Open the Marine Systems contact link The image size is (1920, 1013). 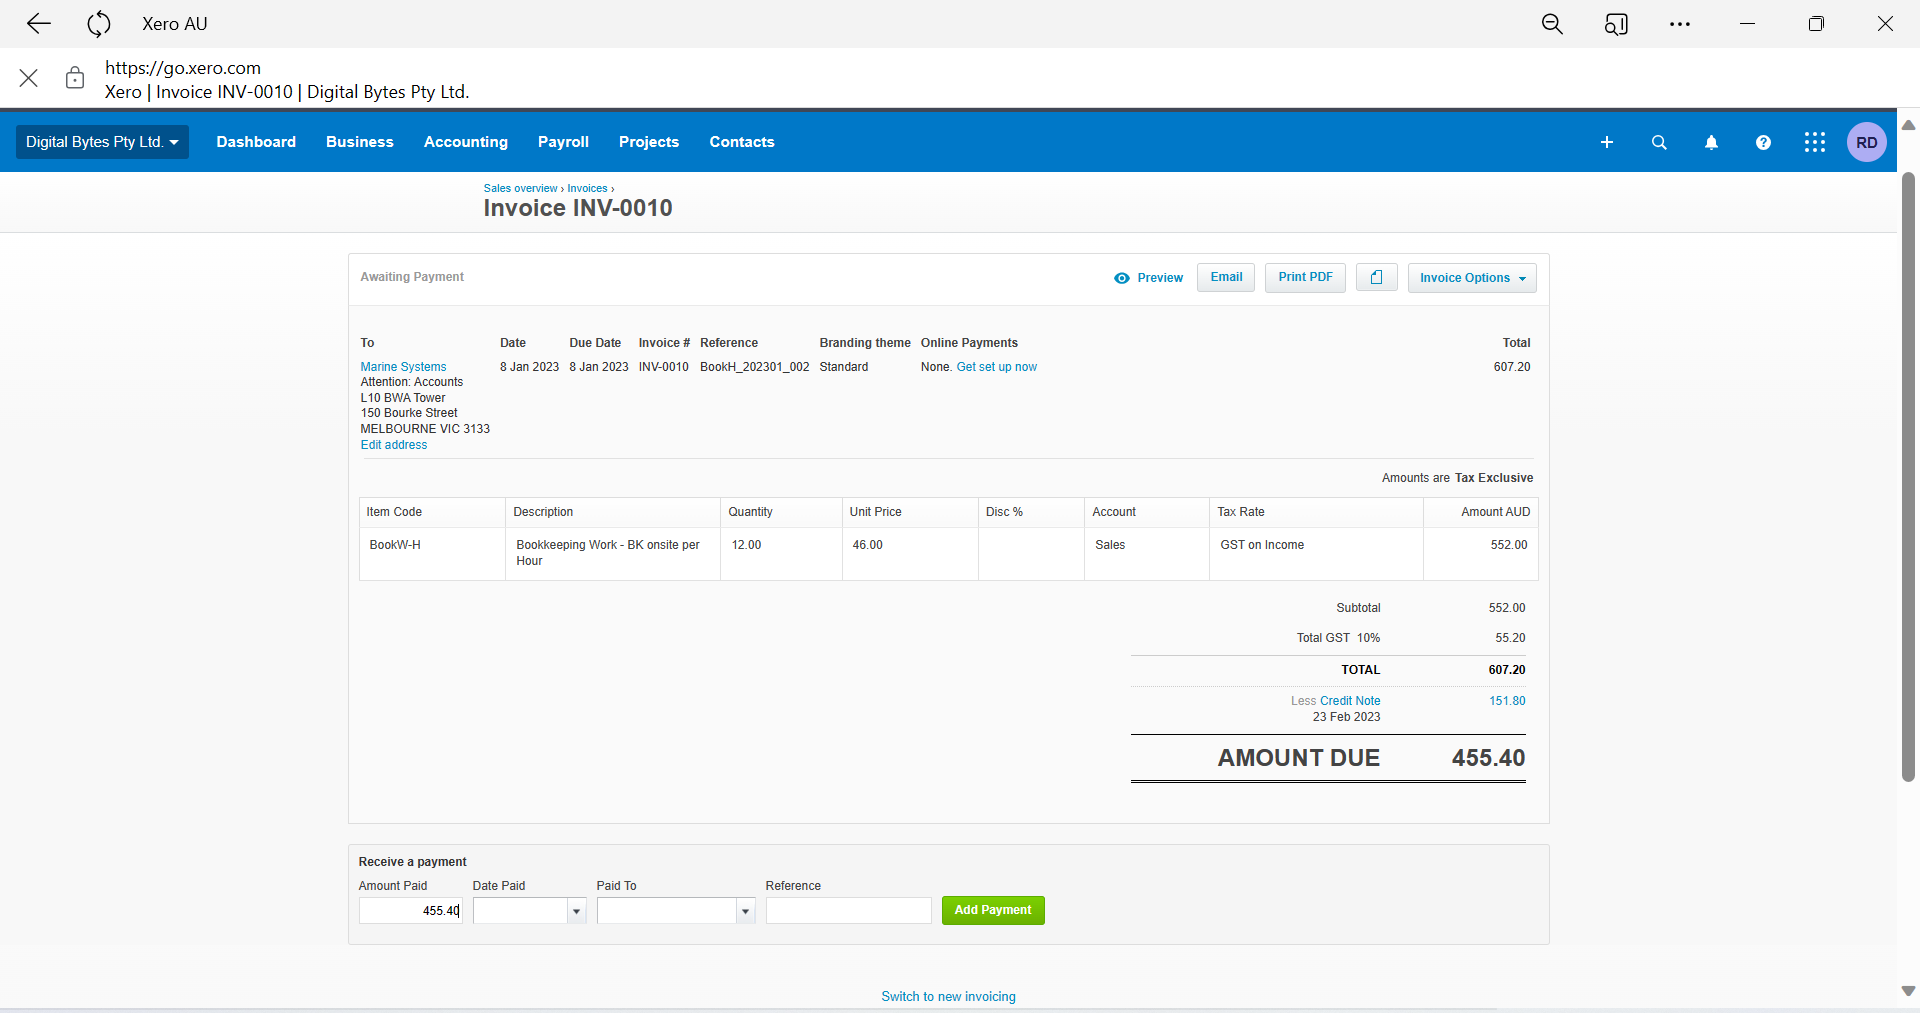[403, 367]
